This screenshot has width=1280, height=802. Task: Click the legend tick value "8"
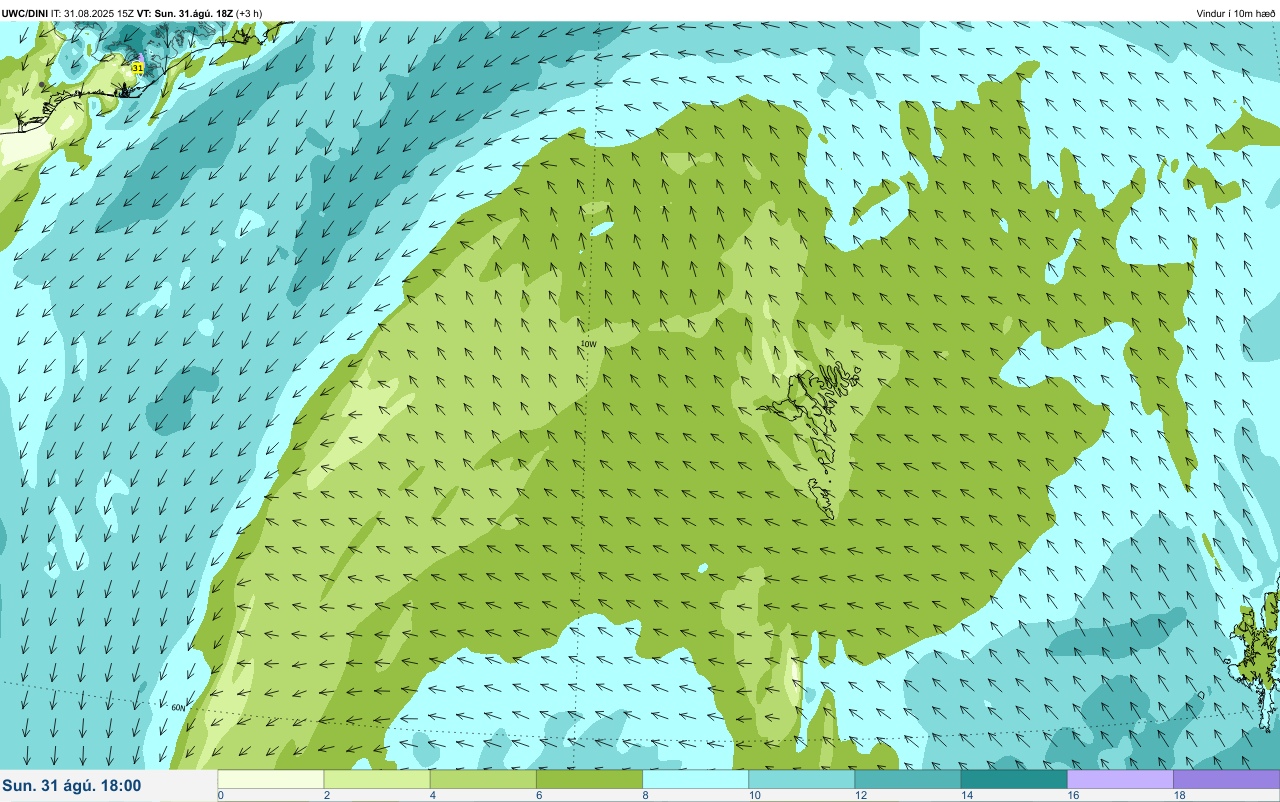click(646, 795)
